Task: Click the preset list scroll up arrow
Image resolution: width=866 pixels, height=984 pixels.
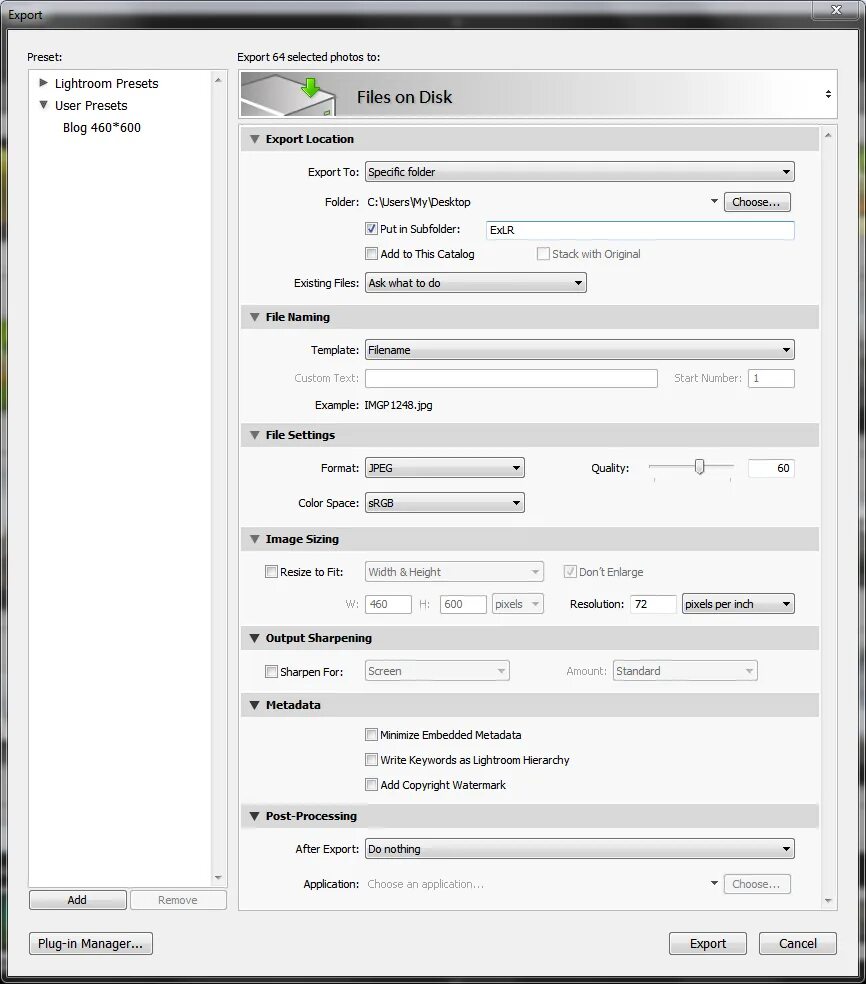Action: [x=218, y=80]
